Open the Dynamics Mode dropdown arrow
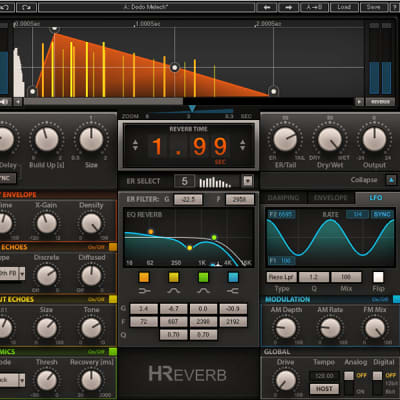The image size is (400, 400). coord(22,380)
